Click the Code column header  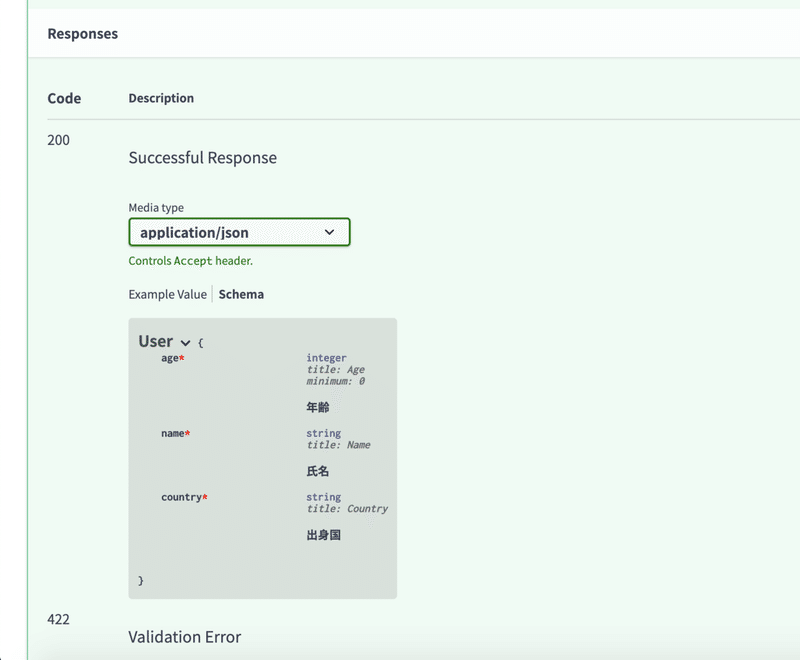click(64, 98)
